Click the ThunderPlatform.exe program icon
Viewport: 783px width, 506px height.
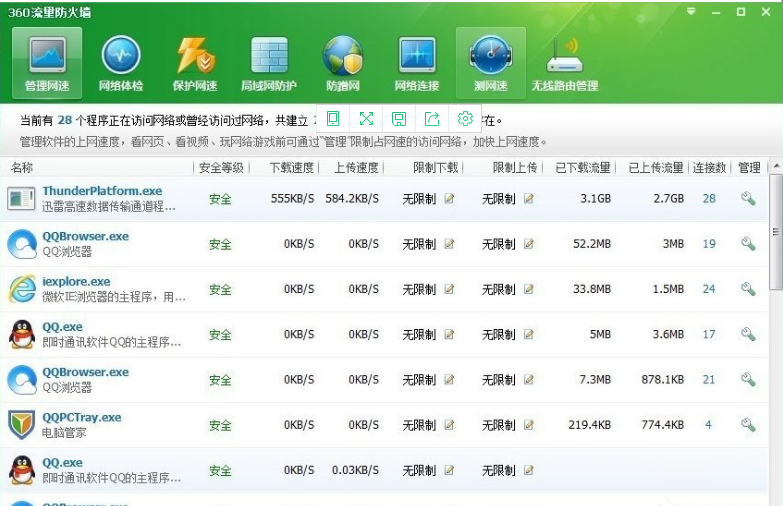point(21,199)
